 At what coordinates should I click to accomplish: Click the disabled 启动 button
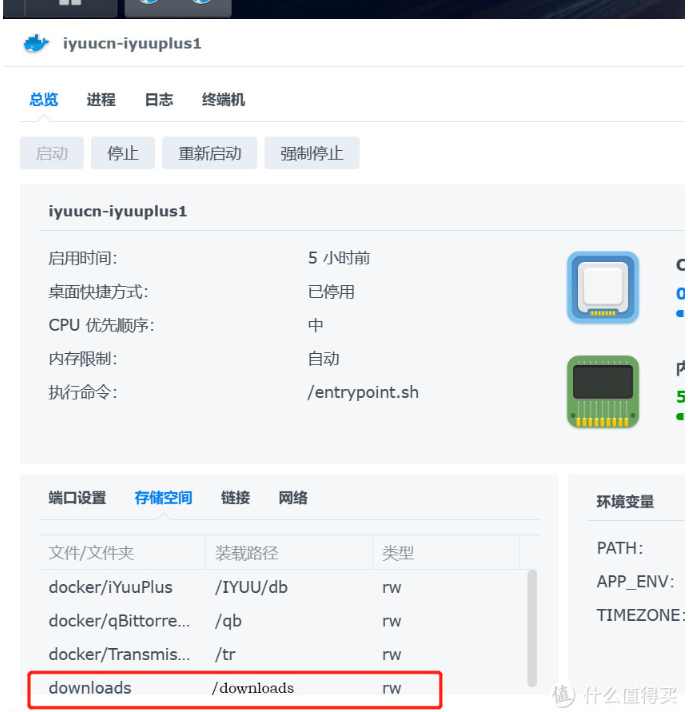(x=52, y=153)
